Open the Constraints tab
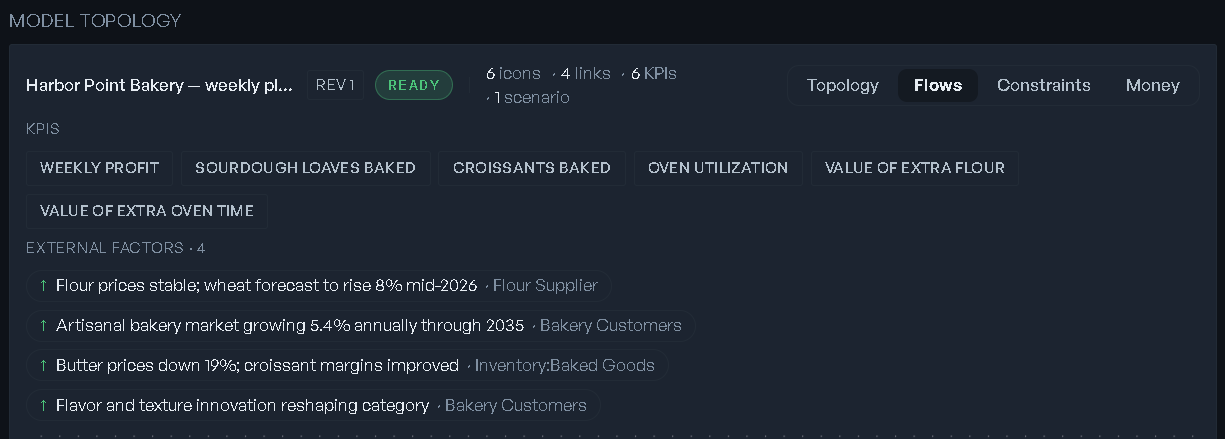 tap(1043, 85)
